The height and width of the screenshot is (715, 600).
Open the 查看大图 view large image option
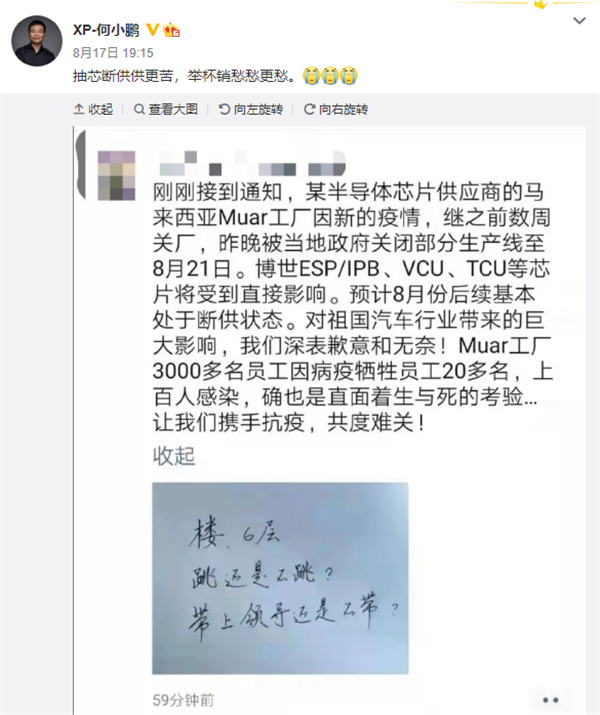coord(166,109)
